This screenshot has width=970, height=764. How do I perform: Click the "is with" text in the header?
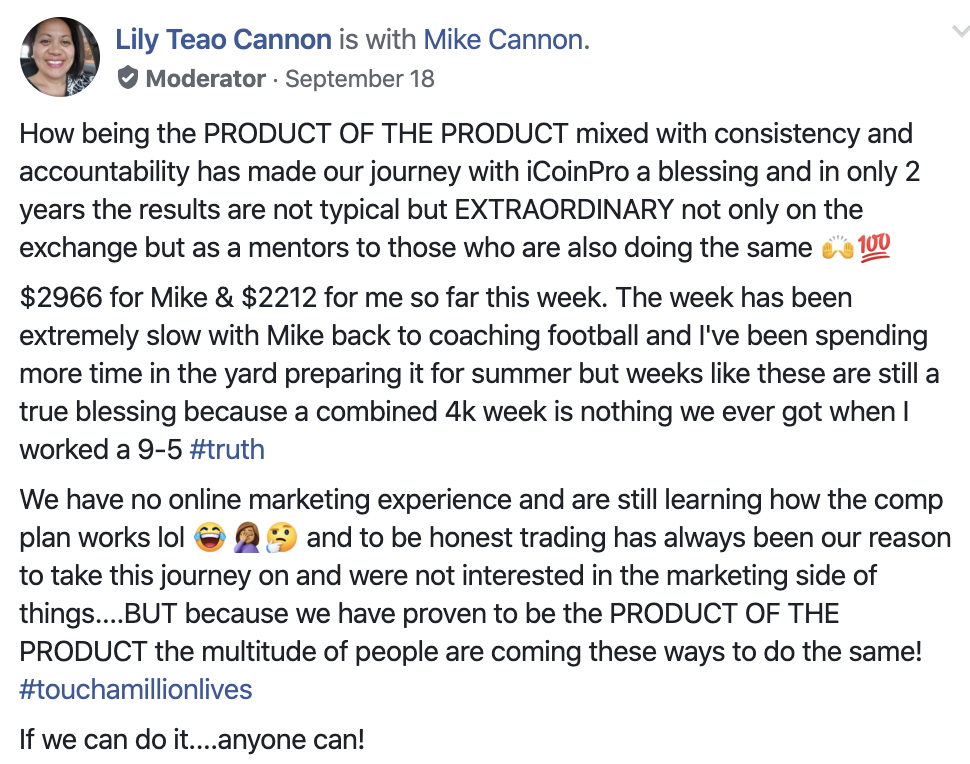point(377,40)
